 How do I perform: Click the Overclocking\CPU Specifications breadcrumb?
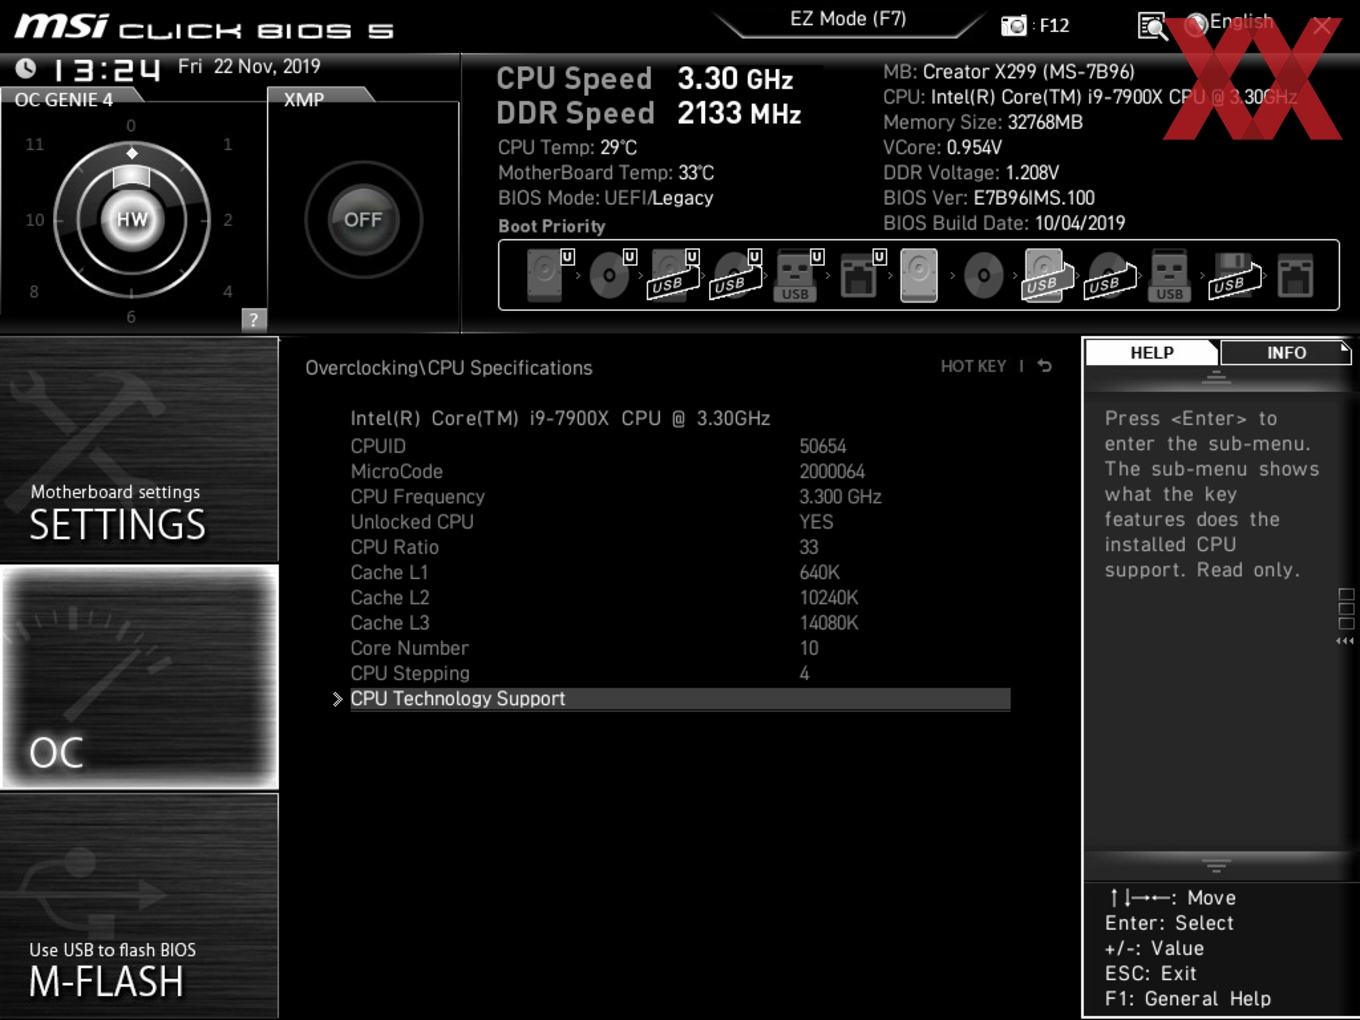(449, 368)
